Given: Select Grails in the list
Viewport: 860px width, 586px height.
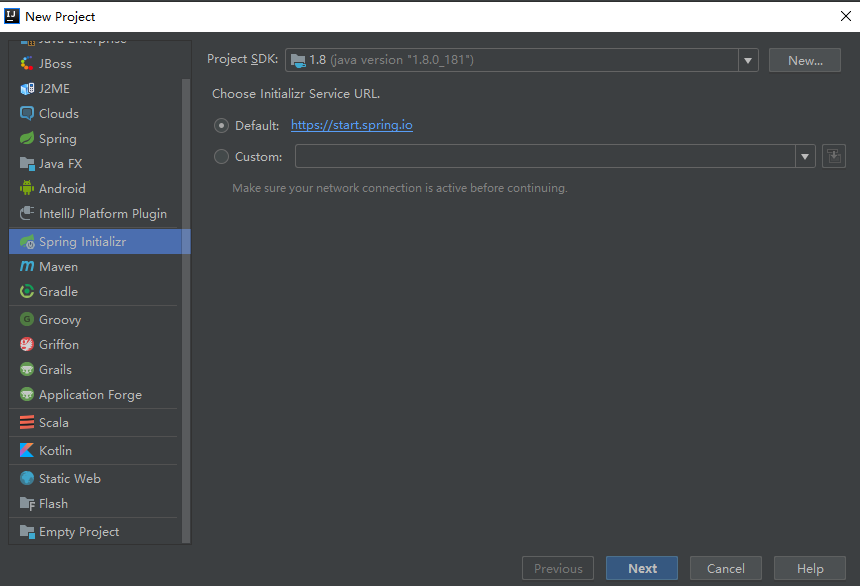Looking at the screenshot, I should pos(95,369).
